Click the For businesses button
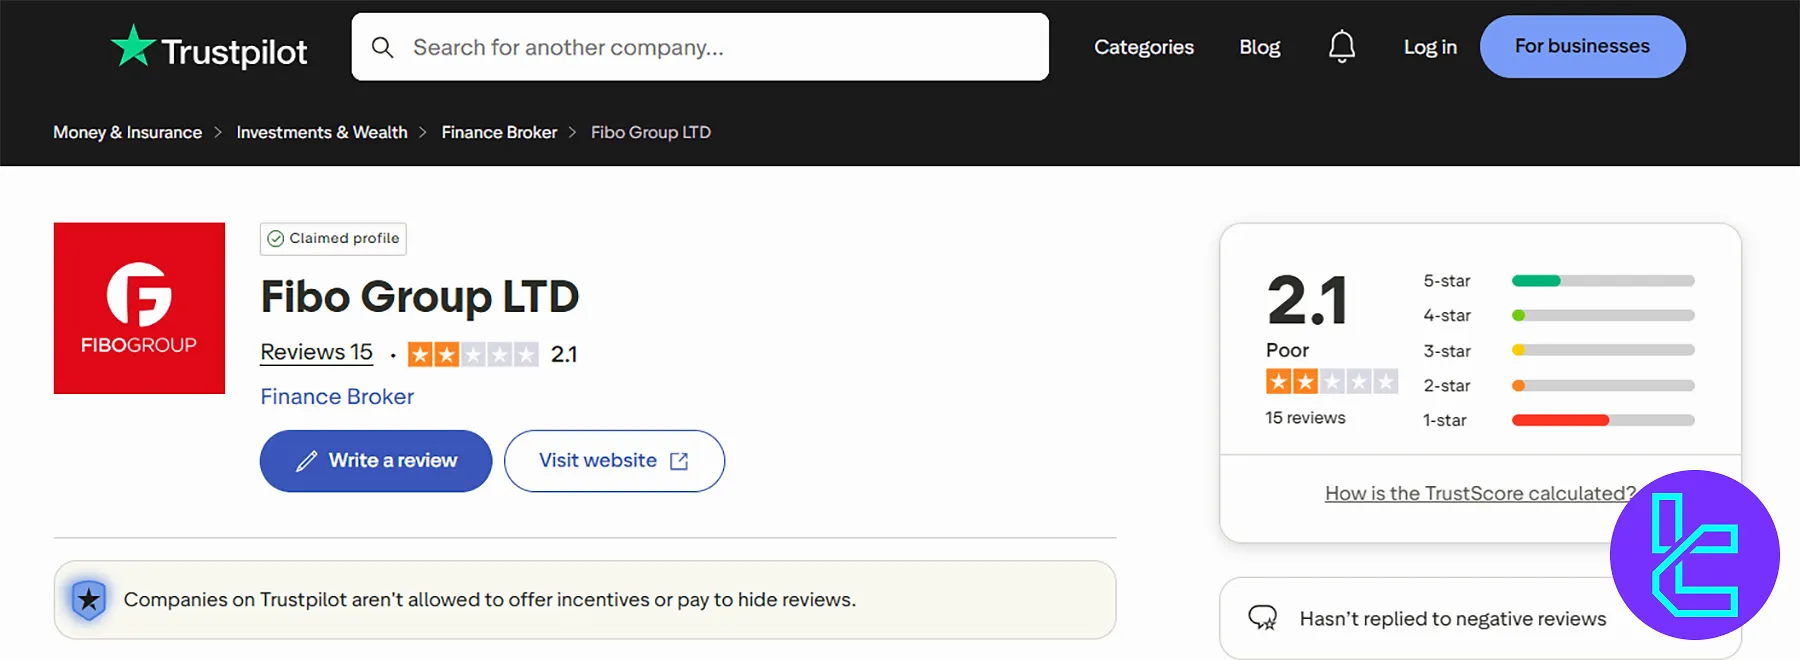 click(1582, 46)
